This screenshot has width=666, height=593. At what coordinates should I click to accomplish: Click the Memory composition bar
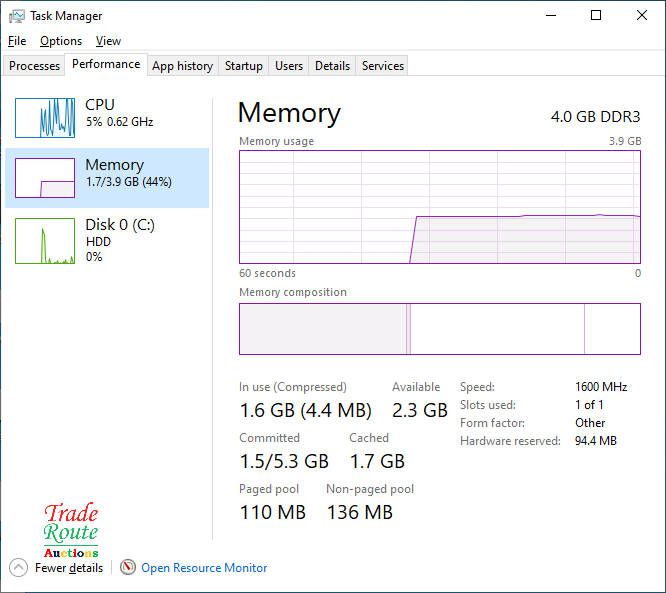click(440, 329)
